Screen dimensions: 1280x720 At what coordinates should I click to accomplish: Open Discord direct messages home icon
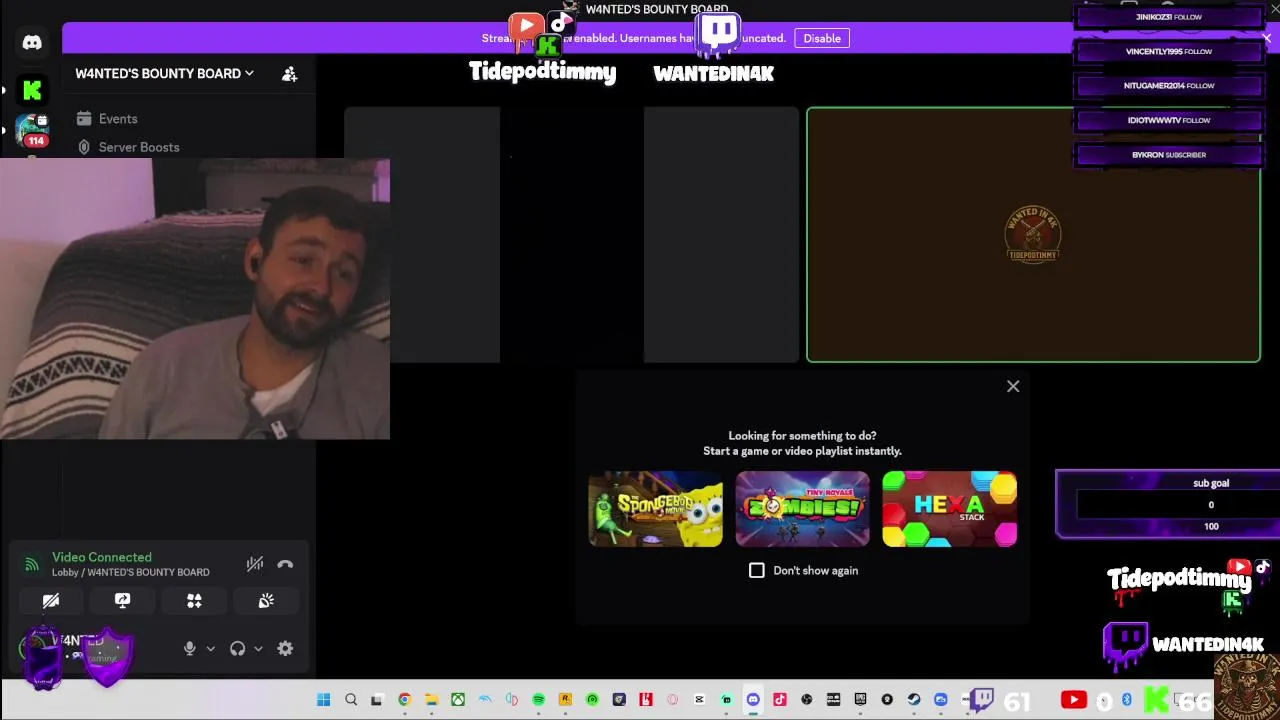(x=32, y=43)
